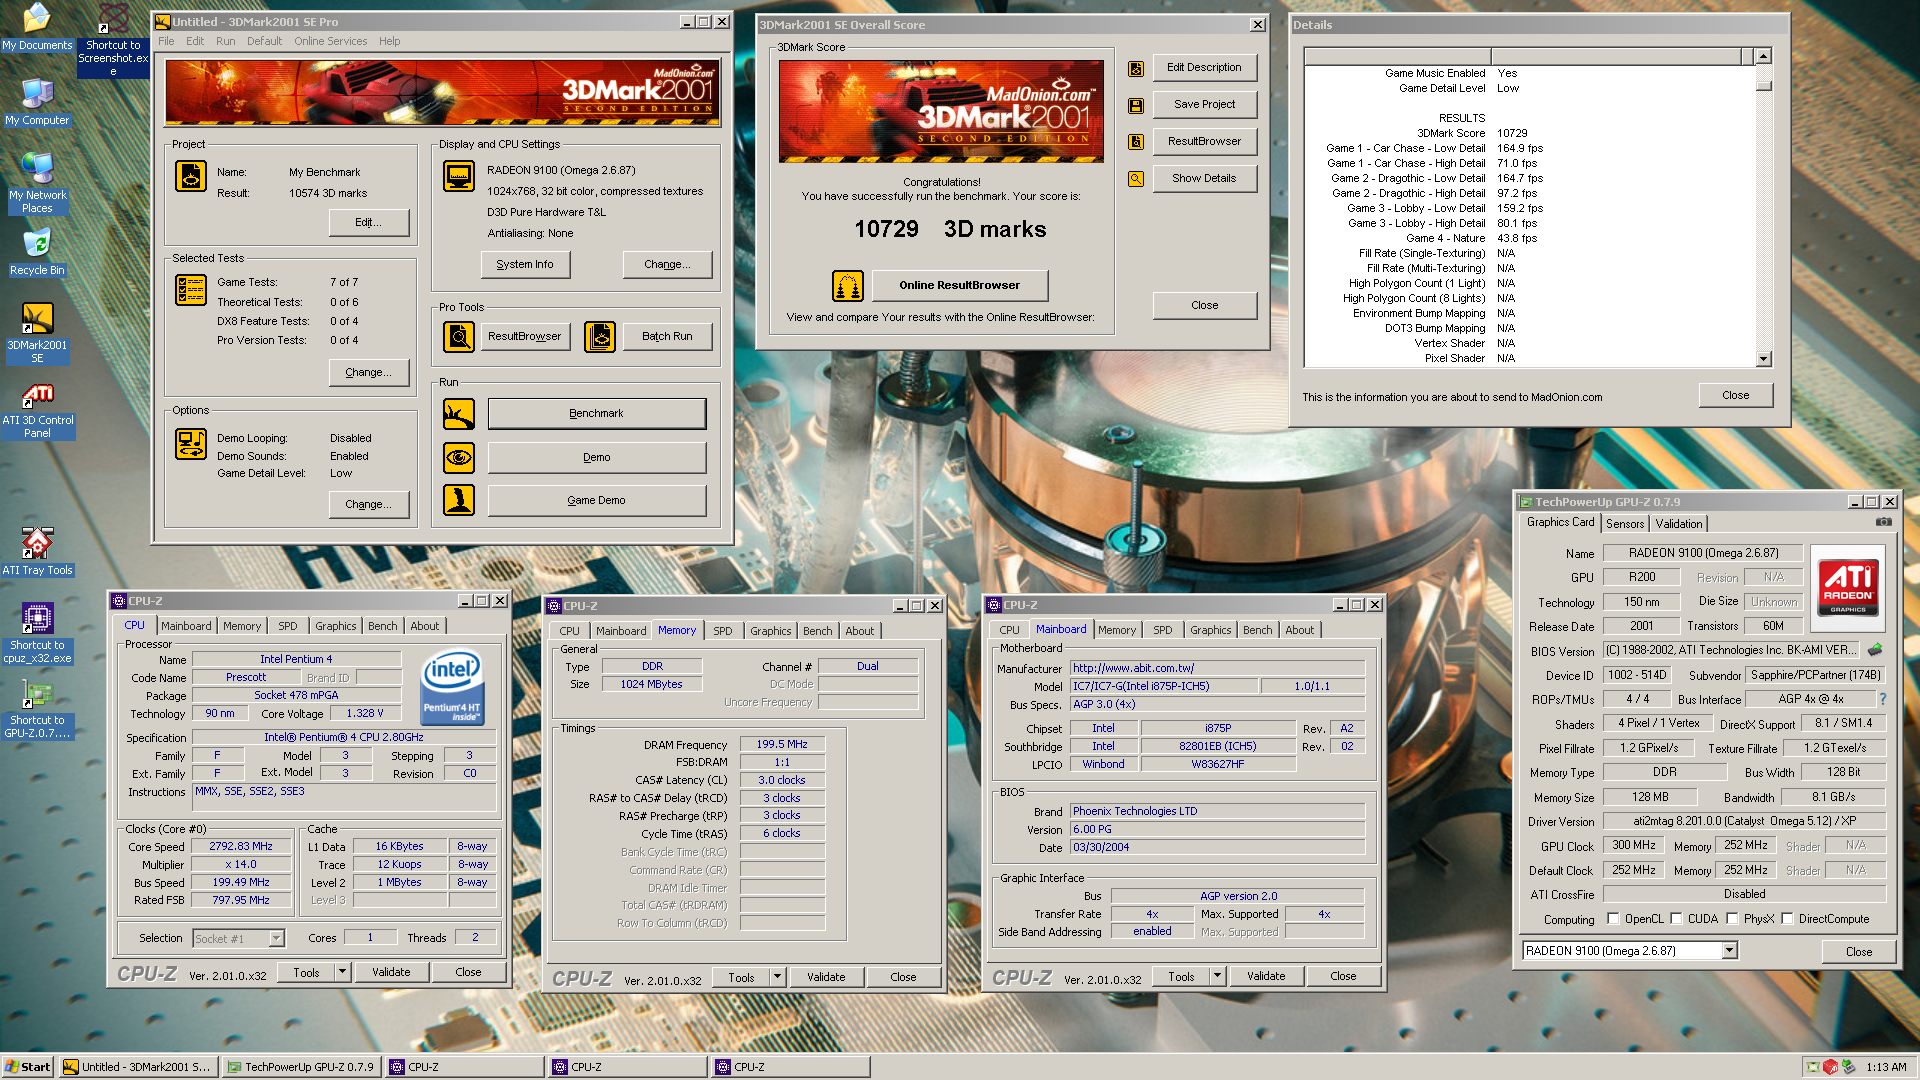Image resolution: width=1920 pixels, height=1080 pixels.
Task: Click GPU-Z screenshot camera icon
Action: coord(1883,522)
